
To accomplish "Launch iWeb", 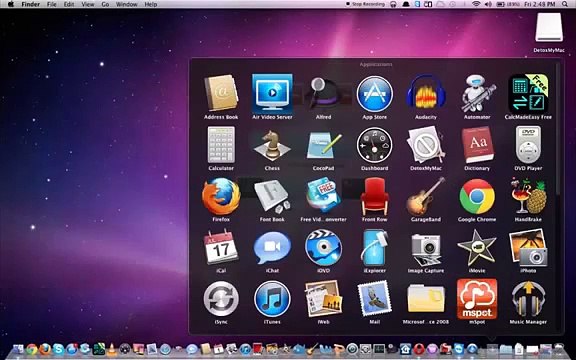I will [323, 299].
